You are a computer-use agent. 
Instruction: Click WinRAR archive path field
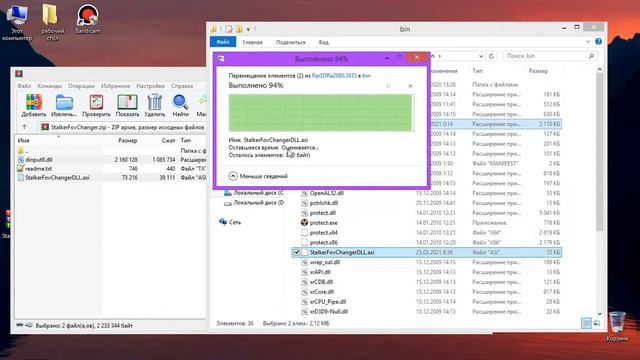pos(123,127)
